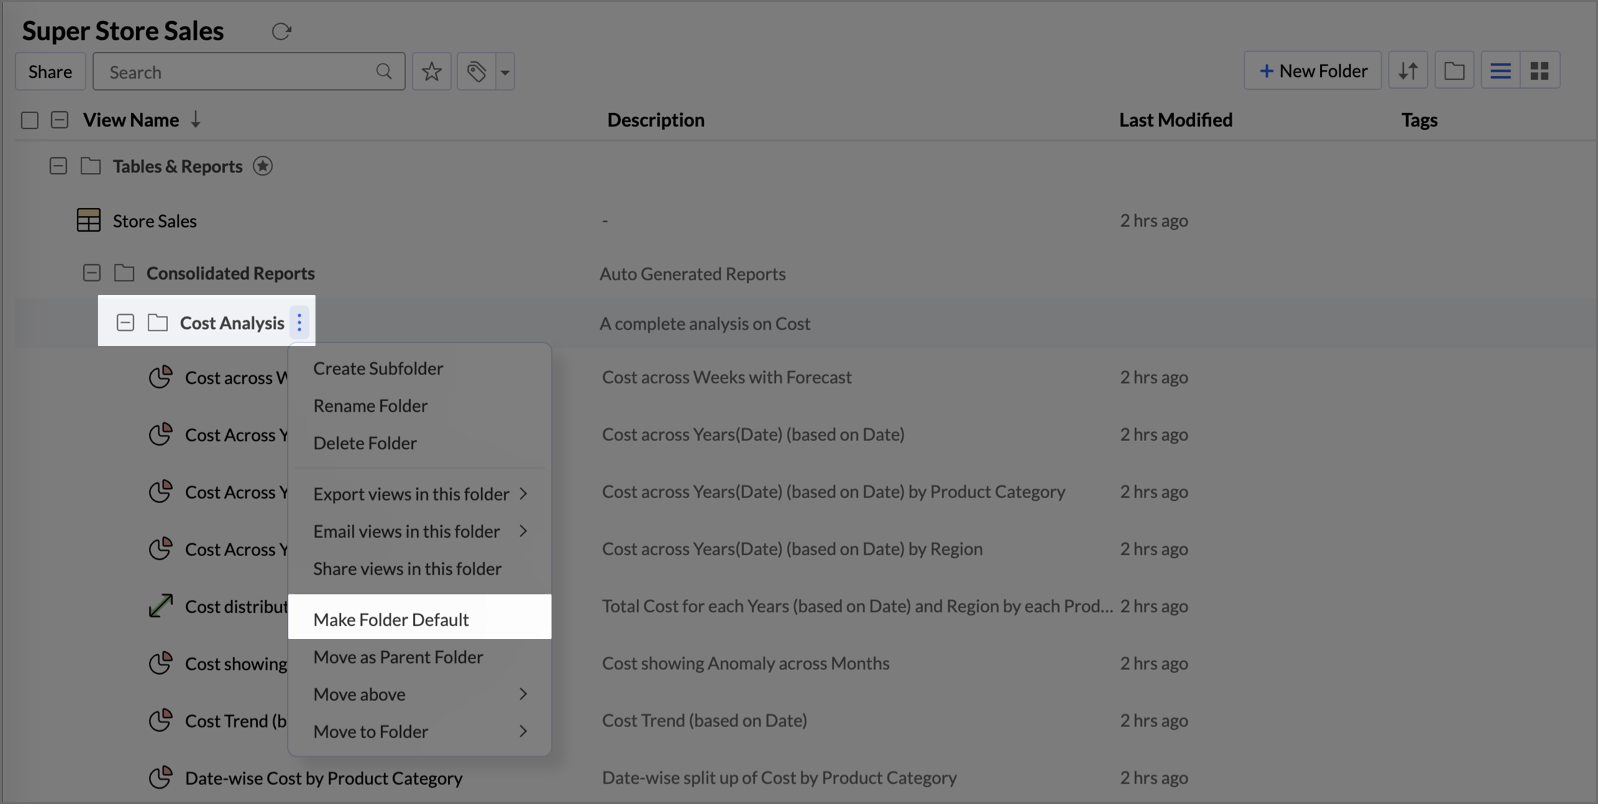Collapse the Cost Analysis folder
This screenshot has width=1598, height=804.
point(125,323)
